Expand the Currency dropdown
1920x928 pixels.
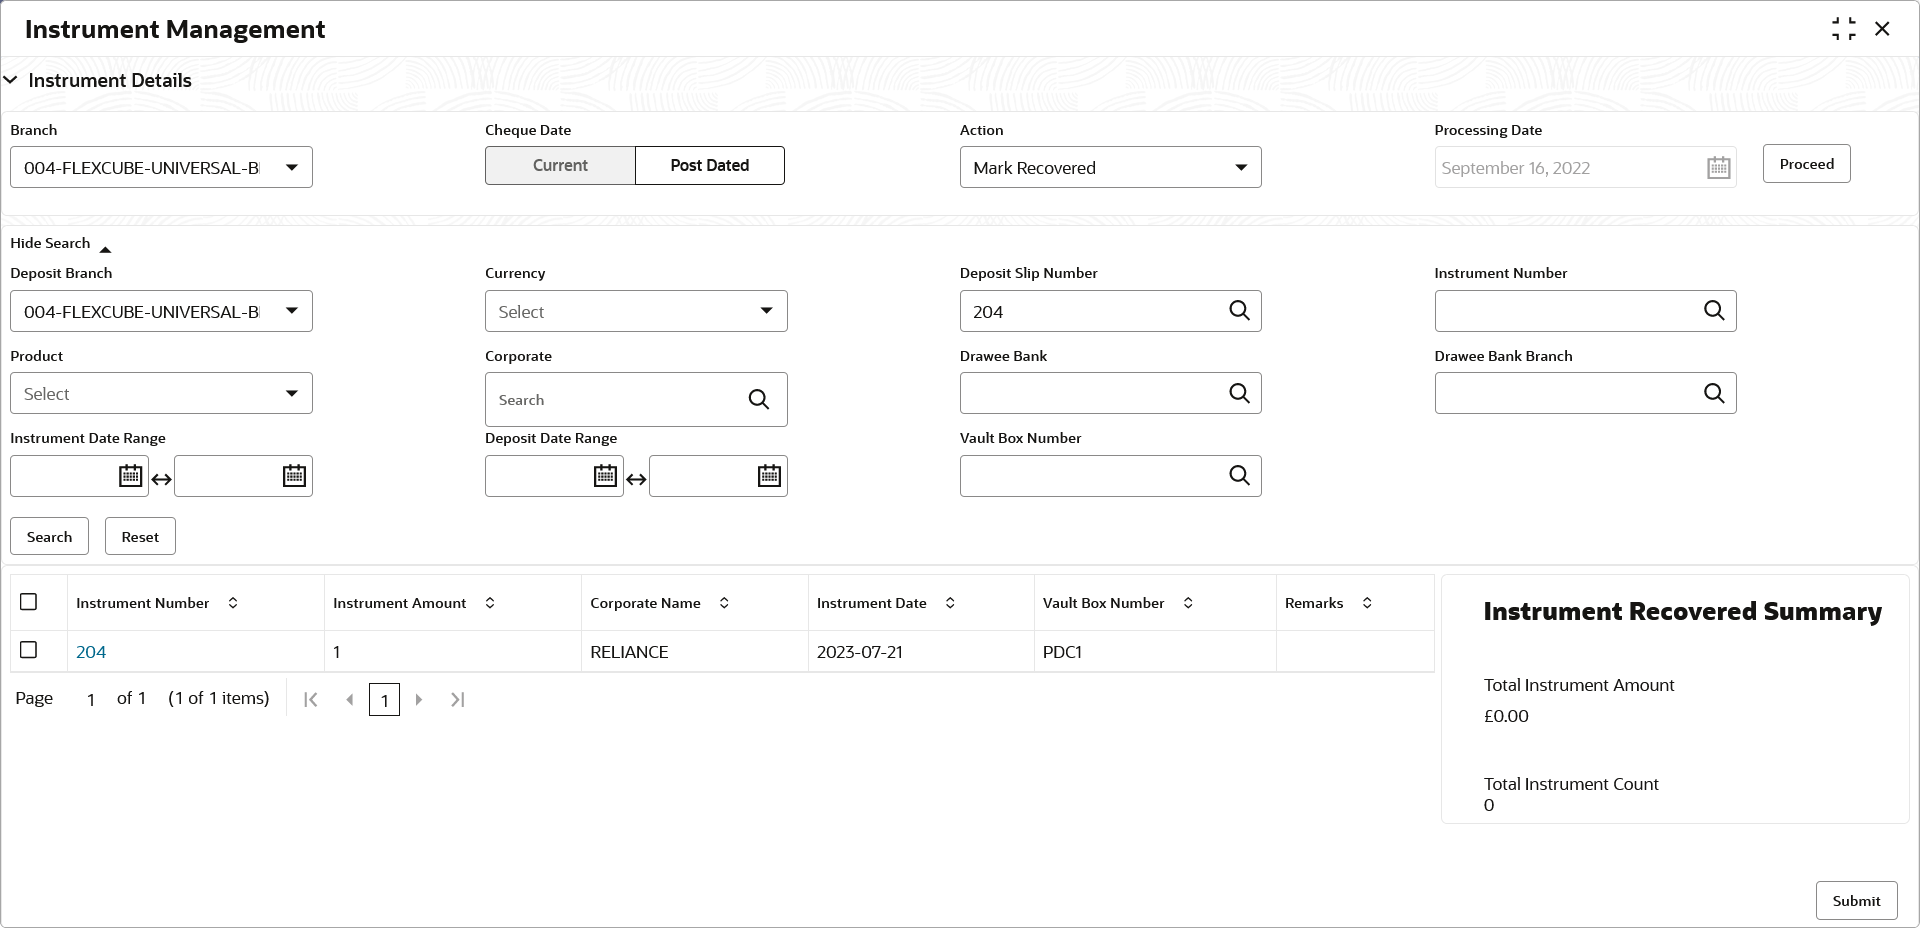(636, 311)
